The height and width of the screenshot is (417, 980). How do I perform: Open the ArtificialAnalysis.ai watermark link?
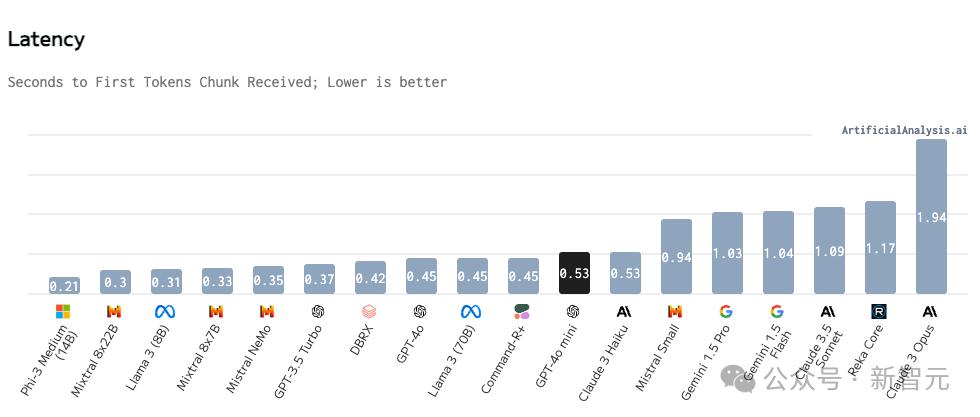903,130
